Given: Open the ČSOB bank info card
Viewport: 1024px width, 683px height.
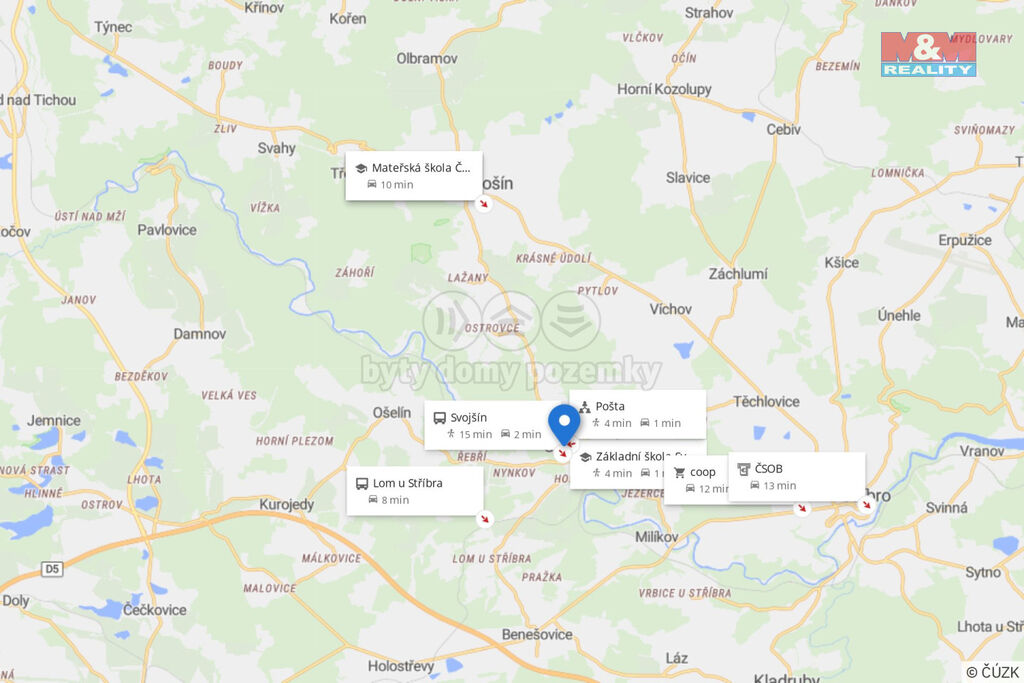Looking at the screenshot, I should 797,477.
